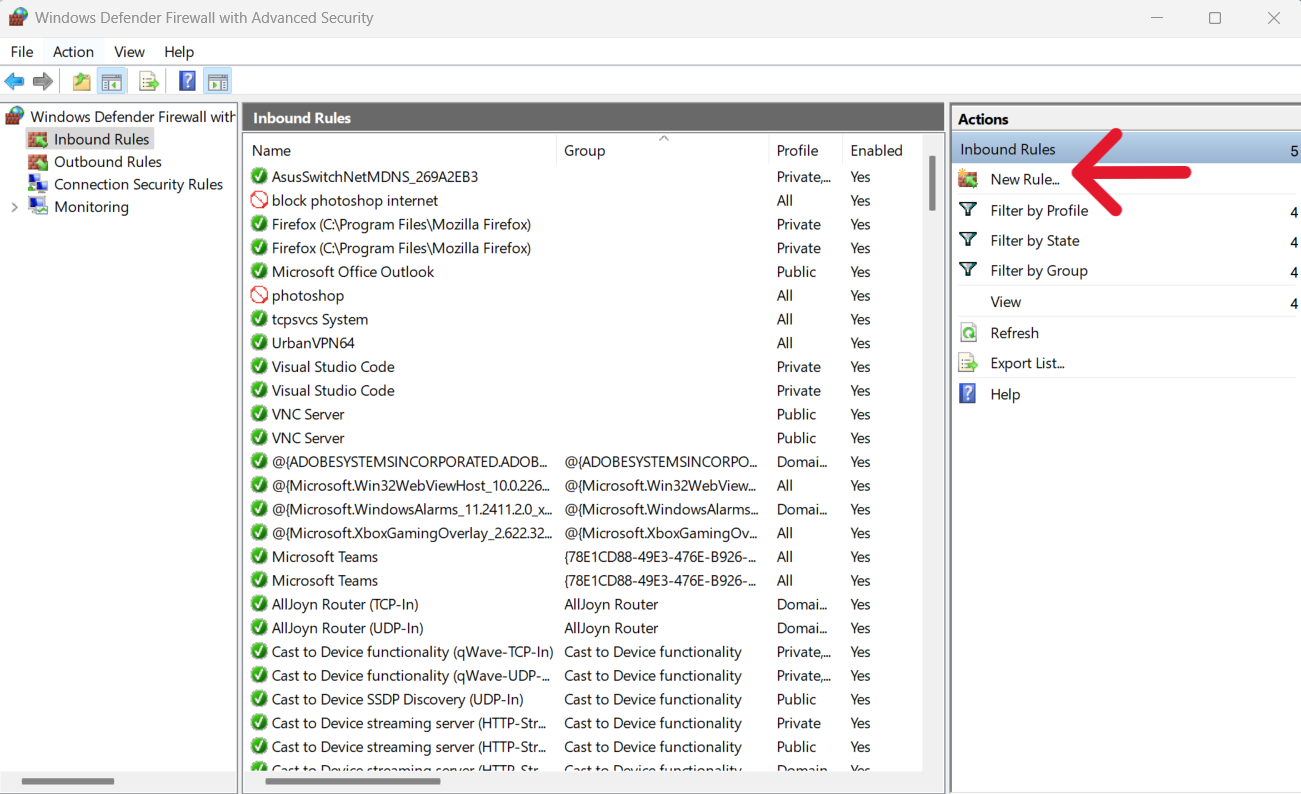
Task: Click the rules list horizontal scrollbar thumb
Action: pos(353,781)
